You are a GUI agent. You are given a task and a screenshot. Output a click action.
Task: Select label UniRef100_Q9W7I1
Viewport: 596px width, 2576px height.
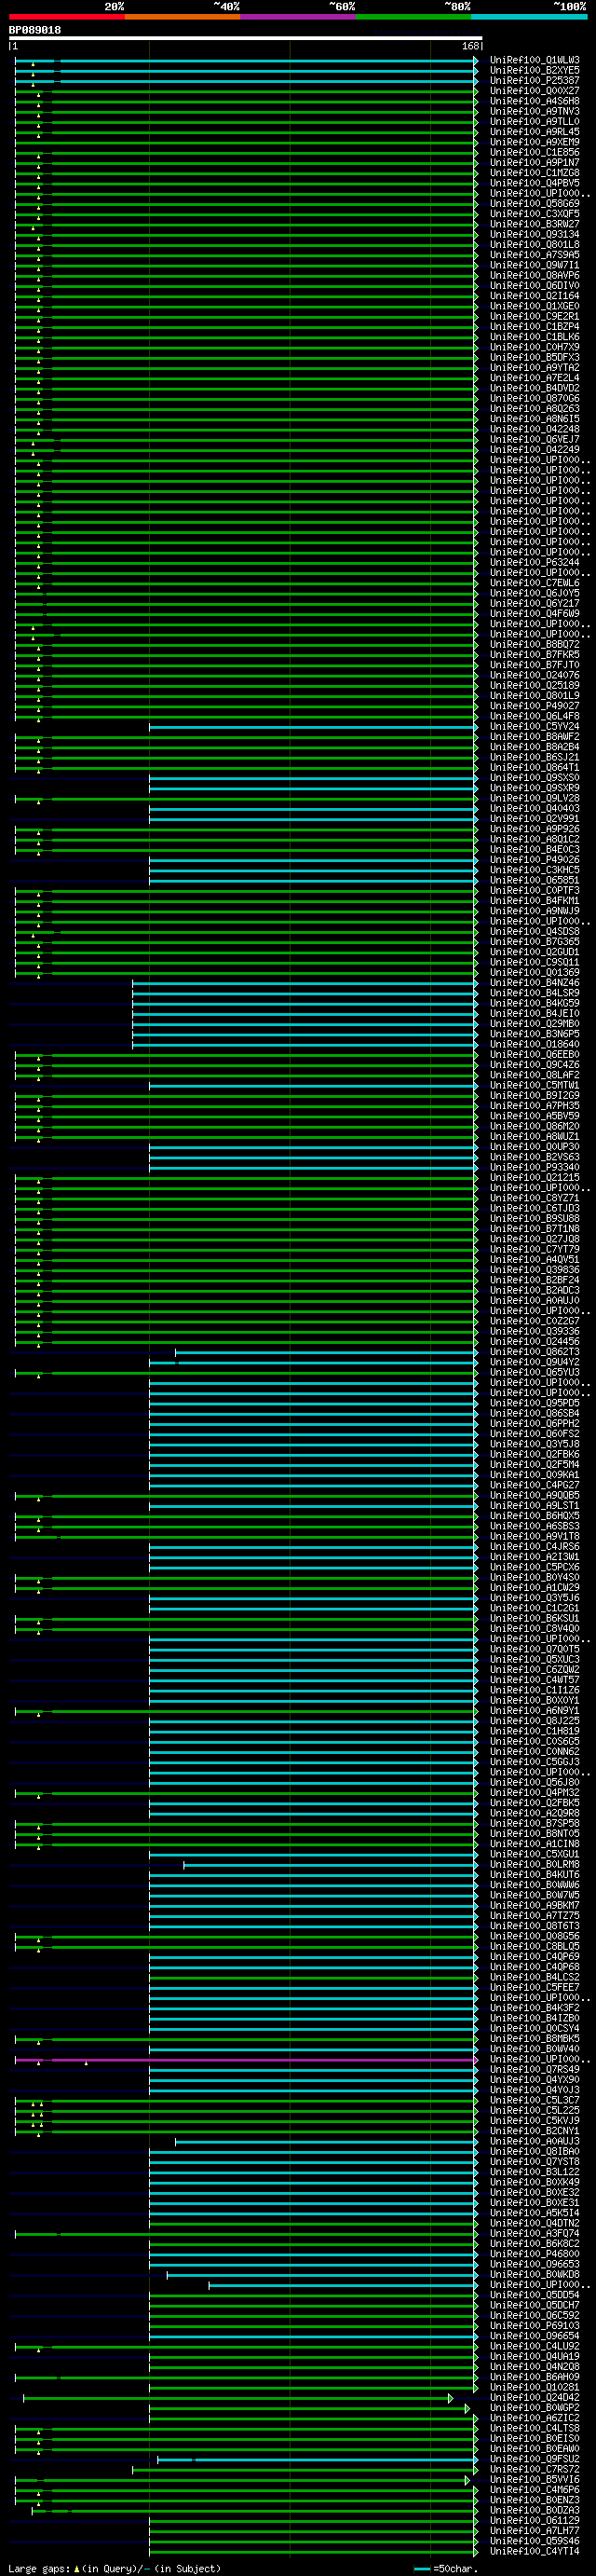[x=534, y=265]
